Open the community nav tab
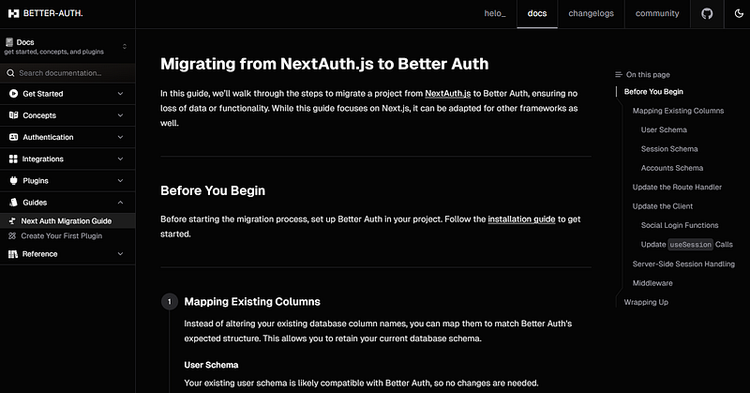This screenshot has height=393, width=750. pyautogui.click(x=657, y=13)
